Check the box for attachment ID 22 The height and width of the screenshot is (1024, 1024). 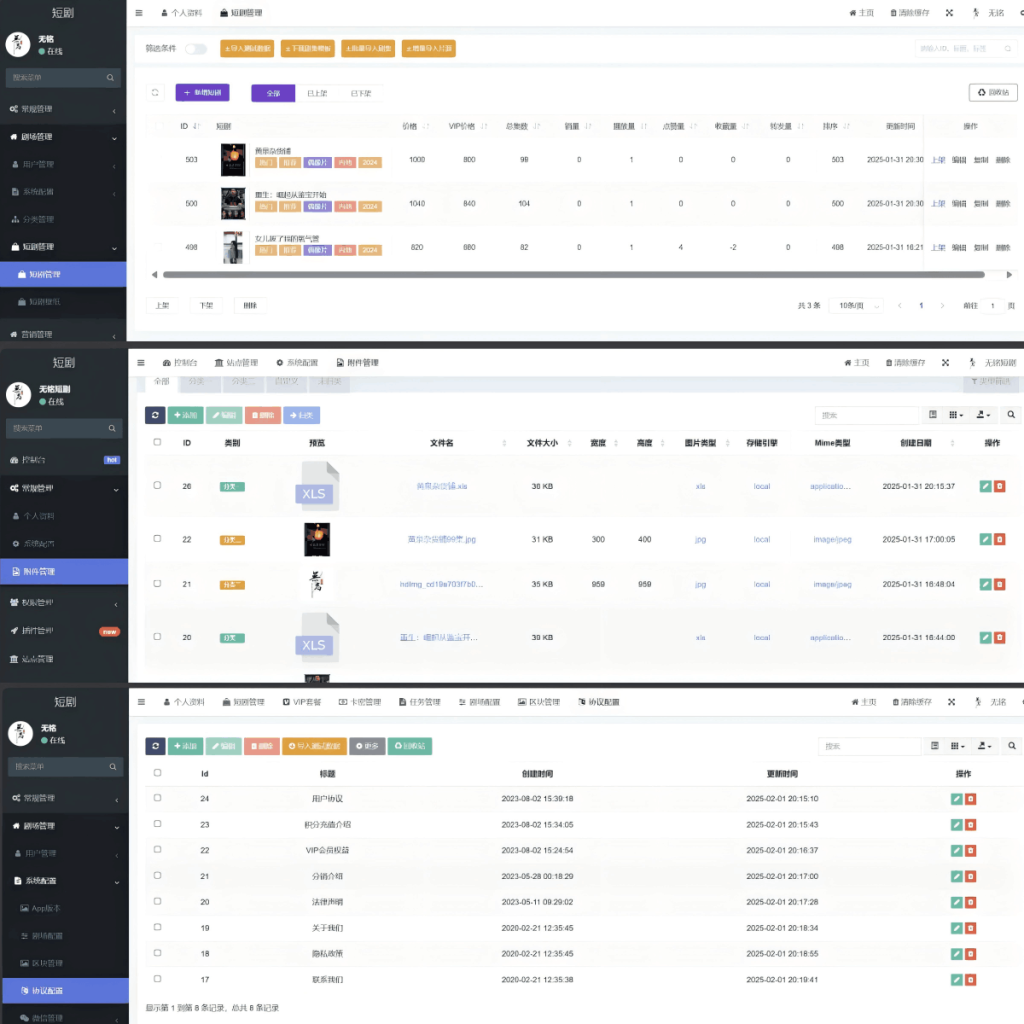point(157,539)
